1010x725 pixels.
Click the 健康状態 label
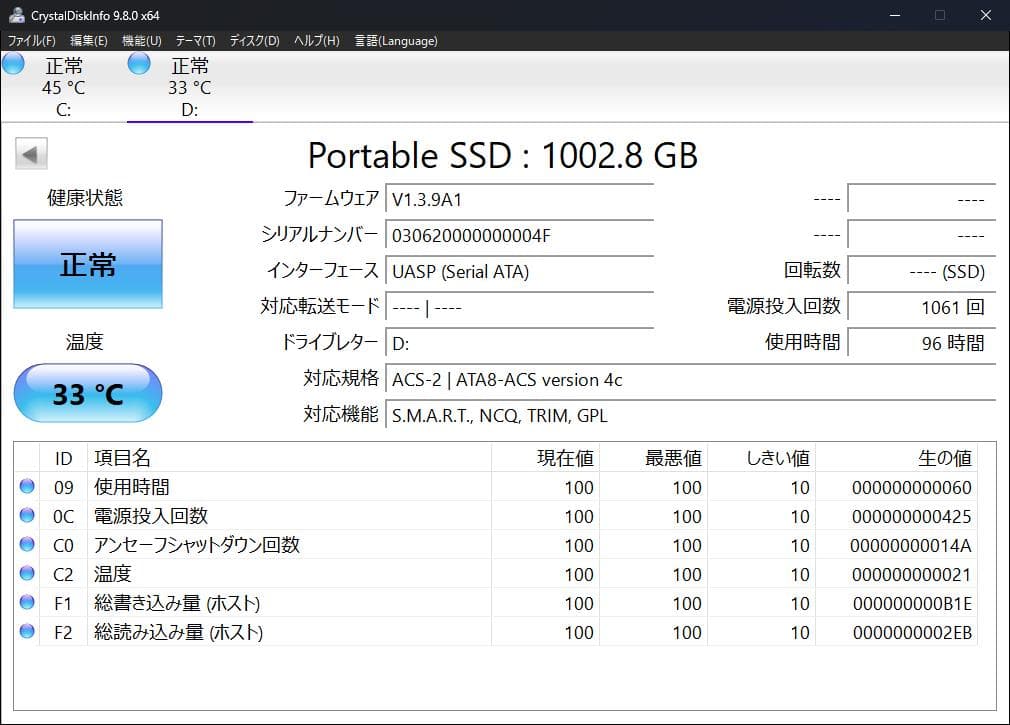pyautogui.click(x=84, y=197)
